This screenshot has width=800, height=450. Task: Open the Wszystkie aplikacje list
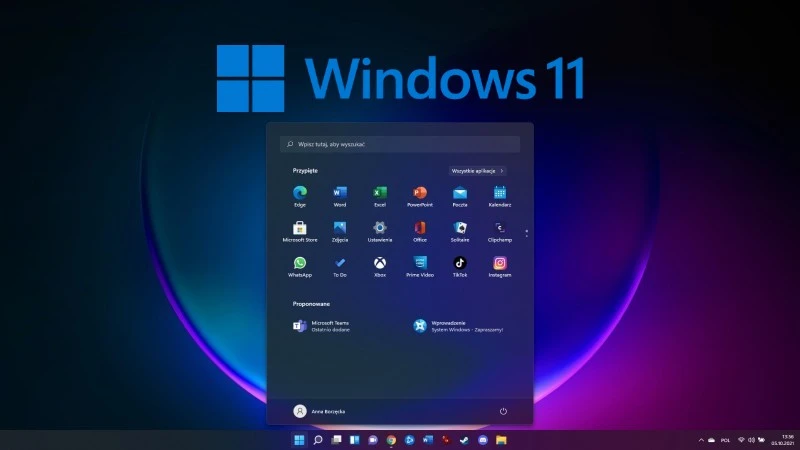pyautogui.click(x=478, y=171)
